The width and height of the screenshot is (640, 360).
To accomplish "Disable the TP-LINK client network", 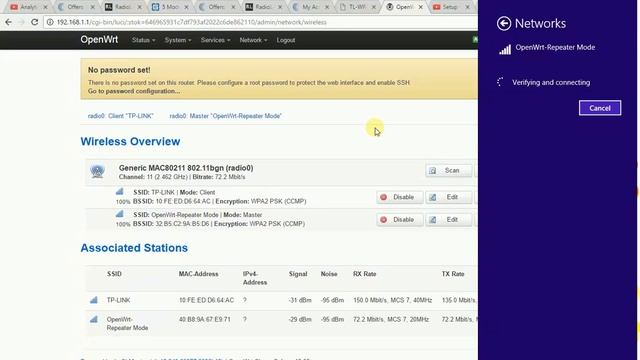I will [399, 197].
